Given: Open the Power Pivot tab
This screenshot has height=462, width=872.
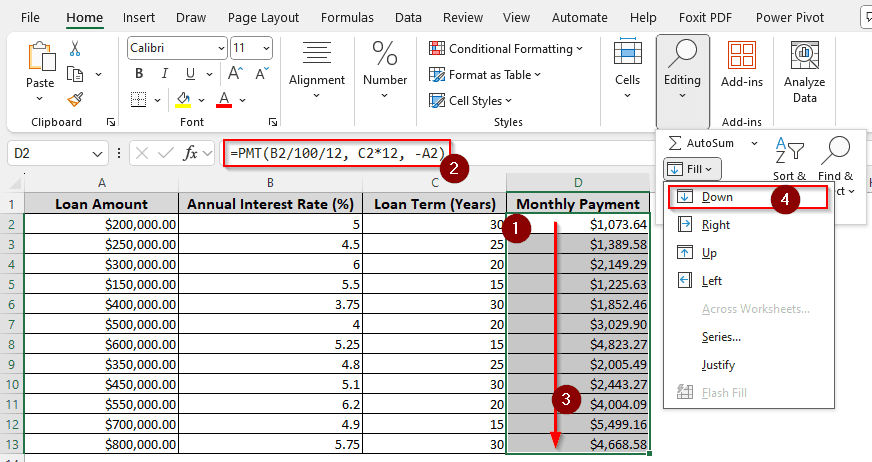Looking at the screenshot, I should click(790, 17).
